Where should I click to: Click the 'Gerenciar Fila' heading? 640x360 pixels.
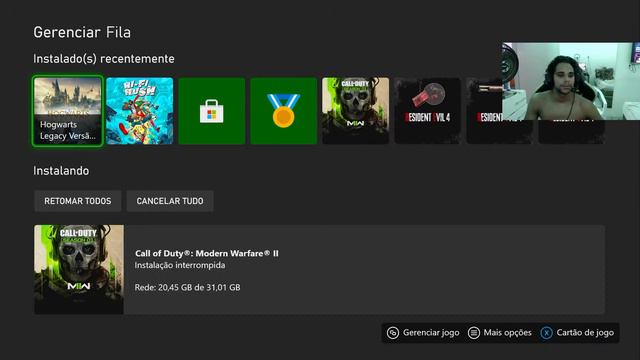82,32
